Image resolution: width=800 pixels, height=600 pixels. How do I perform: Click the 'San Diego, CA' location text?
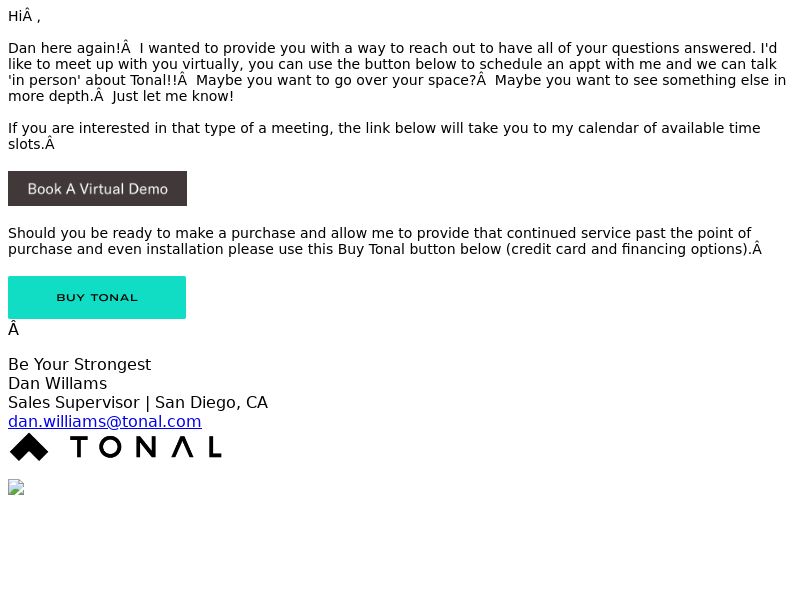[211, 403]
